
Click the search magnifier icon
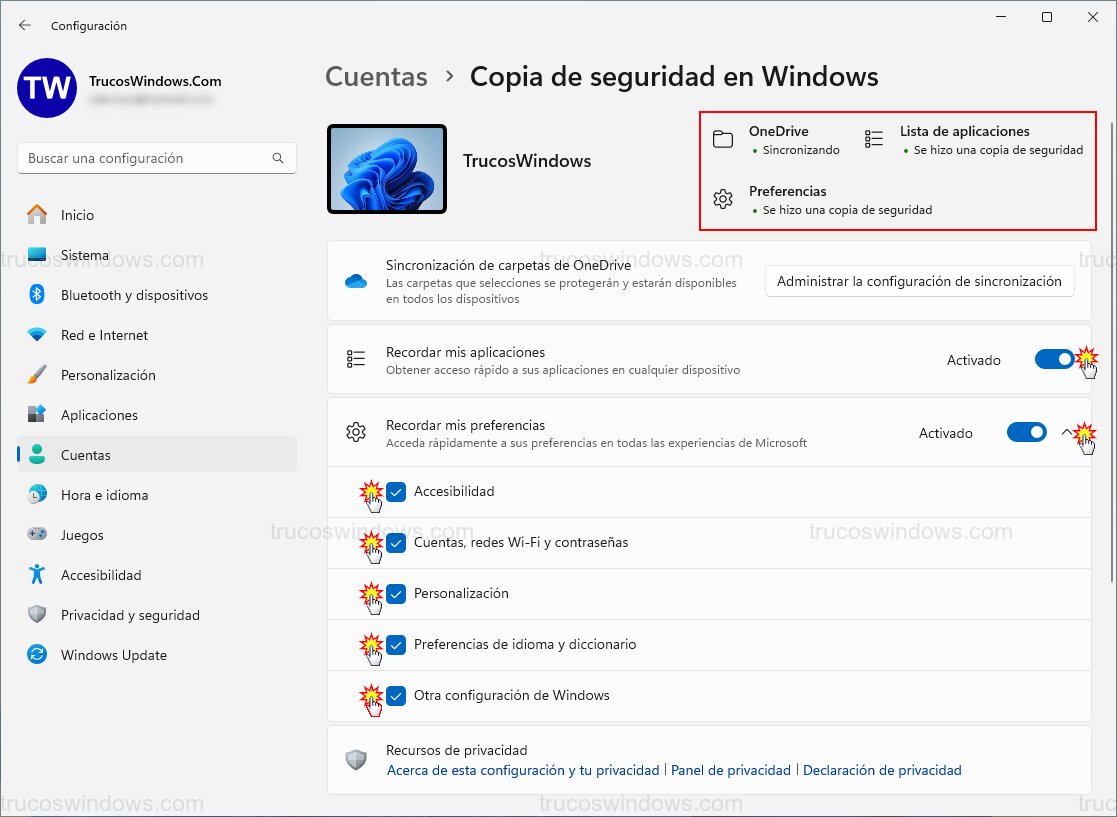click(279, 158)
